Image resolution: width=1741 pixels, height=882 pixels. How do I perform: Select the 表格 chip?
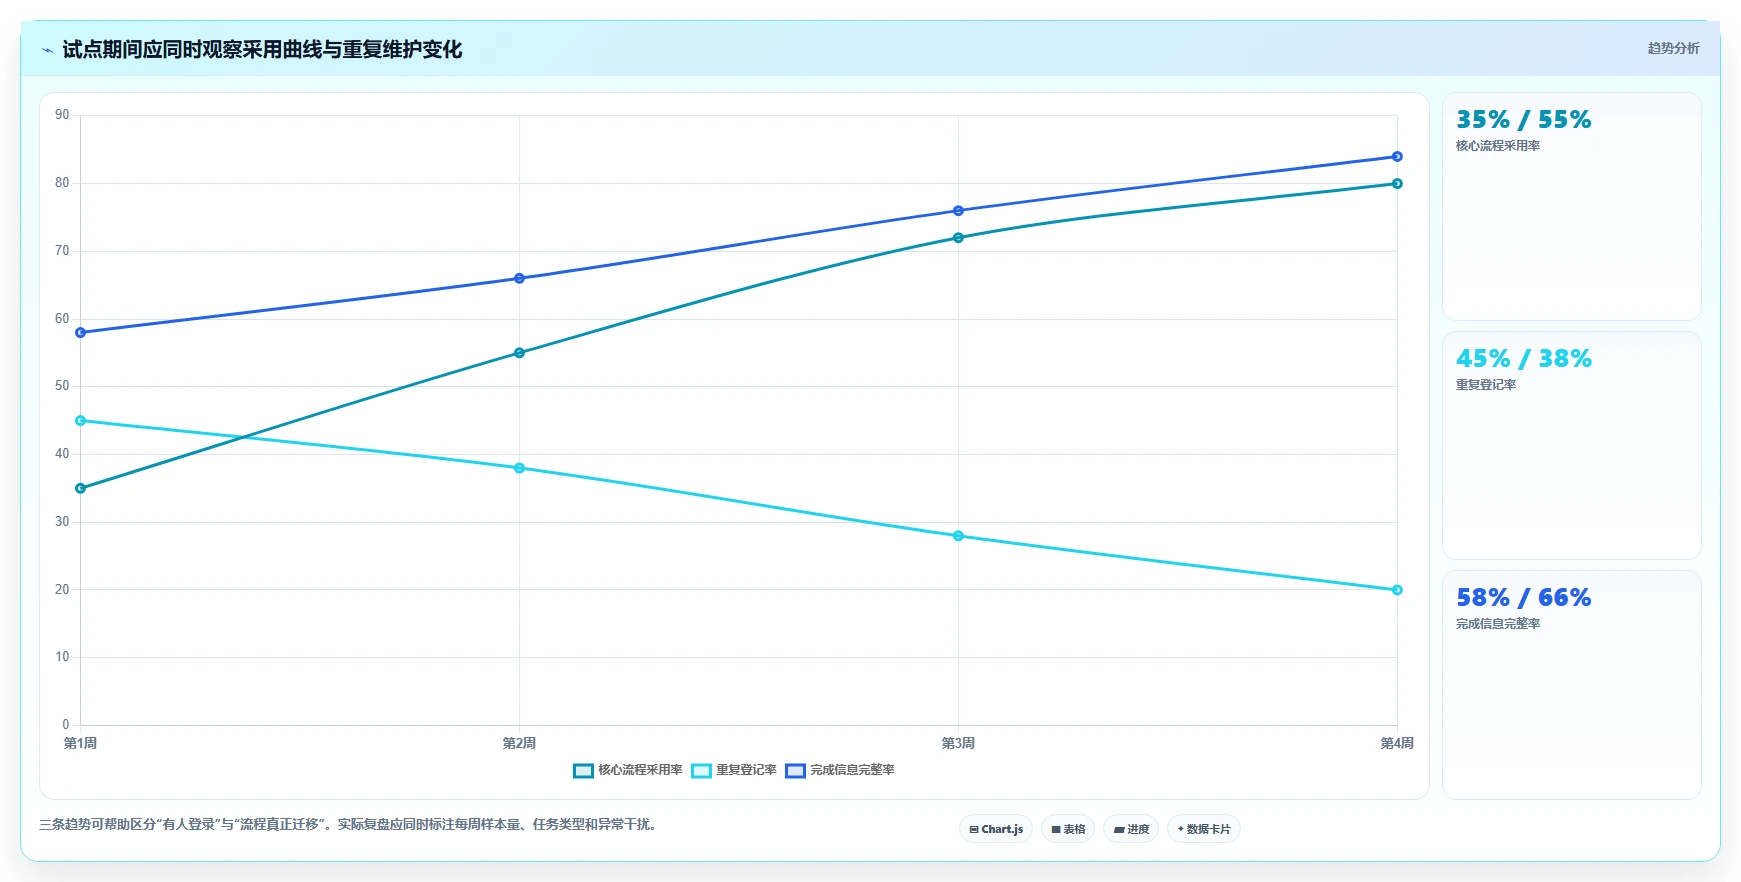1068,829
